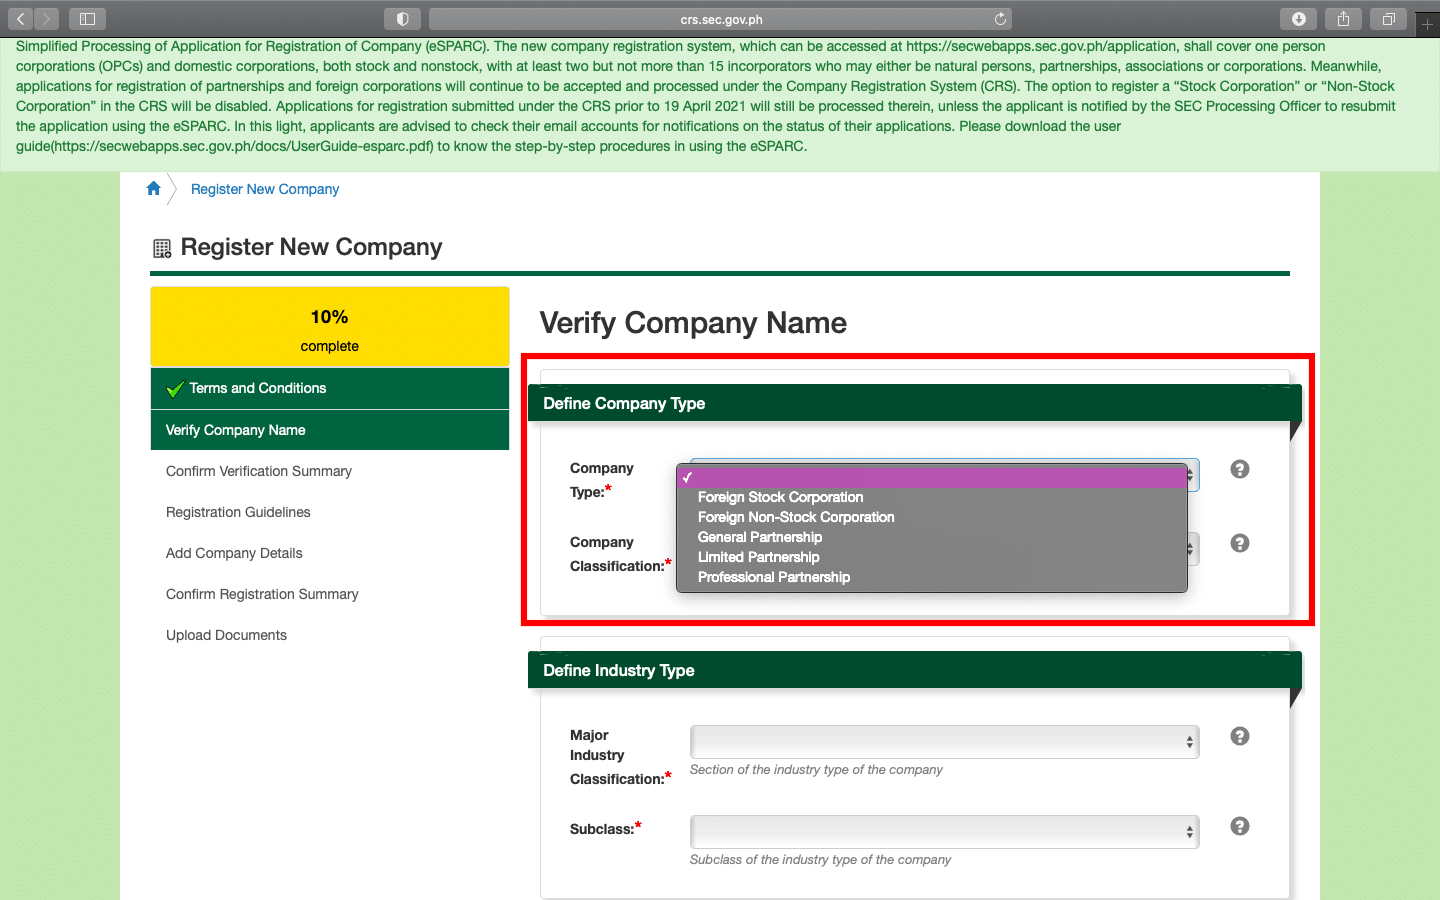The height and width of the screenshot is (900, 1440).
Task: Click the Safari share icon
Action: click(x=1343, y=19)
